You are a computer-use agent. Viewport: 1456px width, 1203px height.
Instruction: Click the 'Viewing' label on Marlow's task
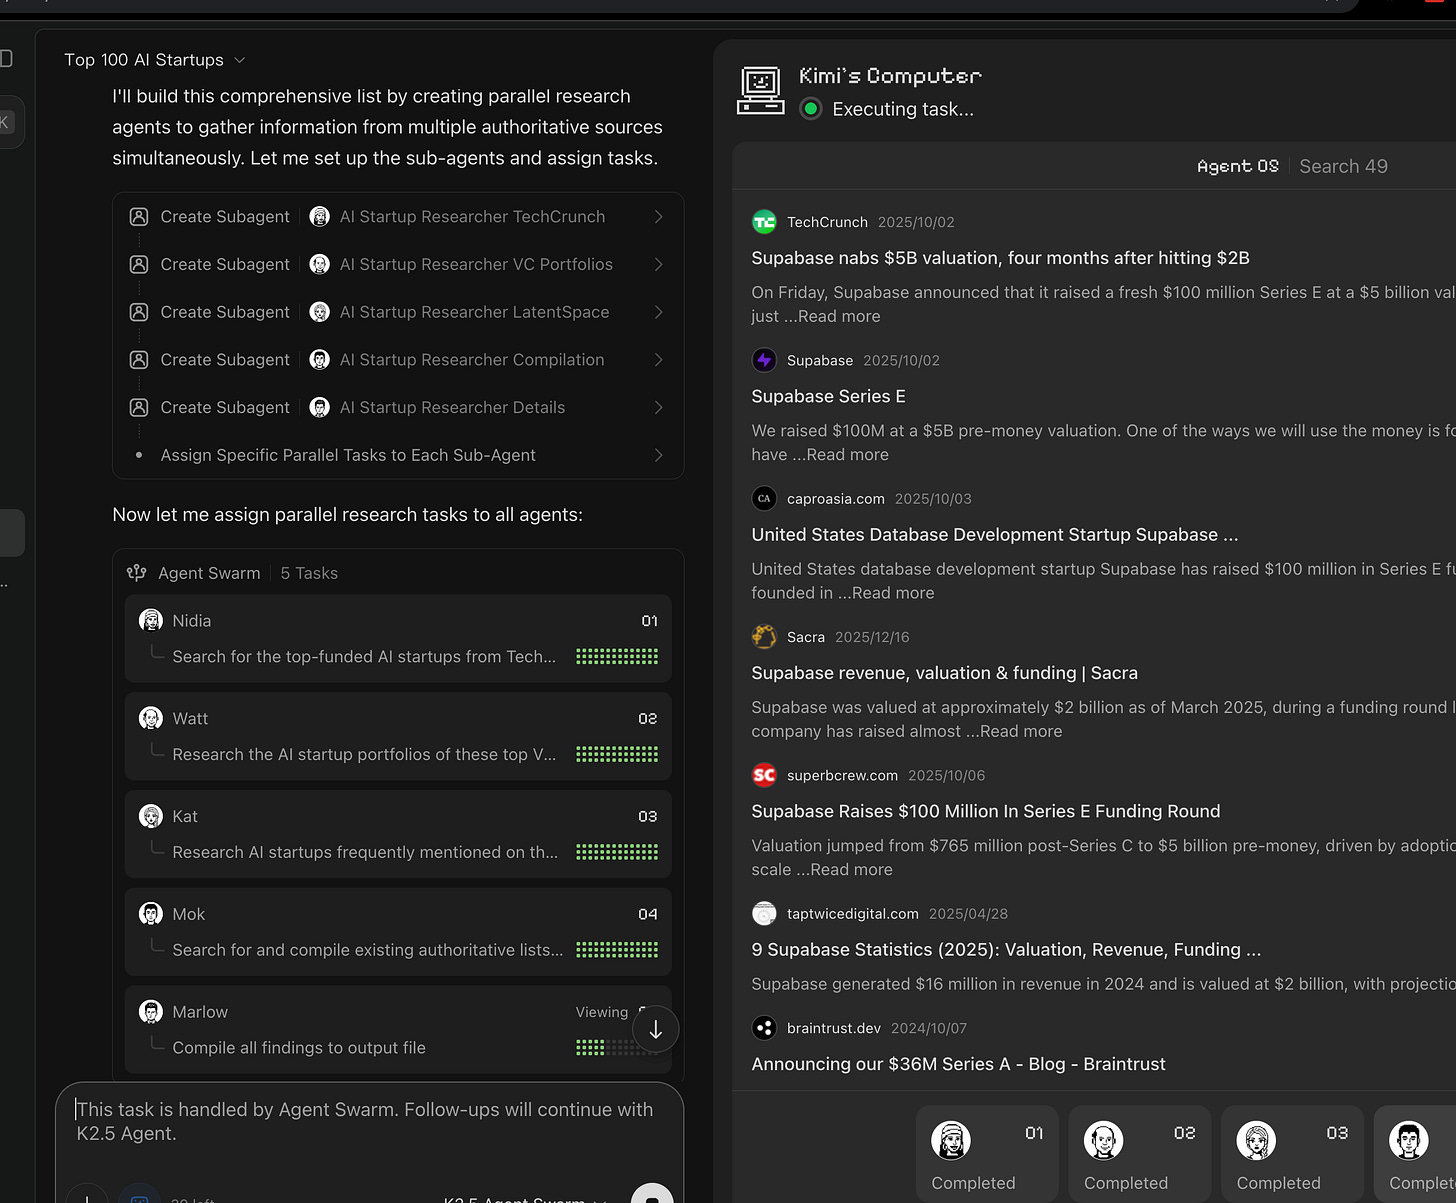(602, 1012)
